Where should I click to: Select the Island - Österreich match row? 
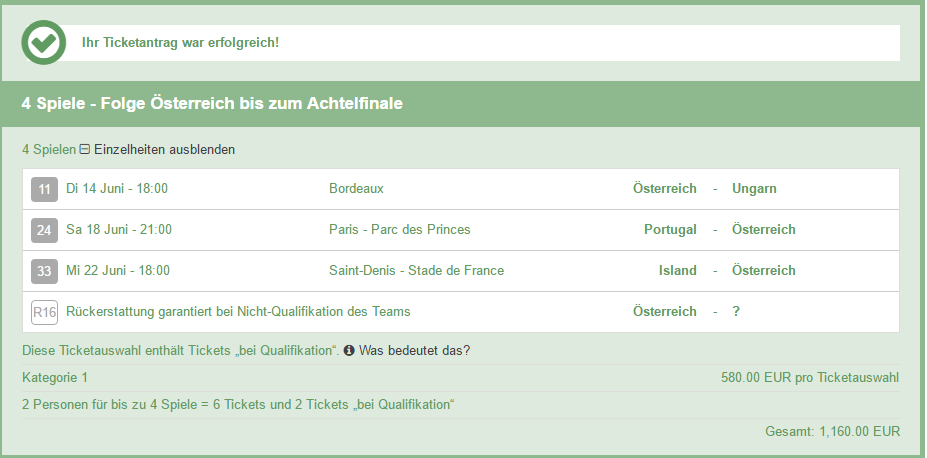point(461,271)
